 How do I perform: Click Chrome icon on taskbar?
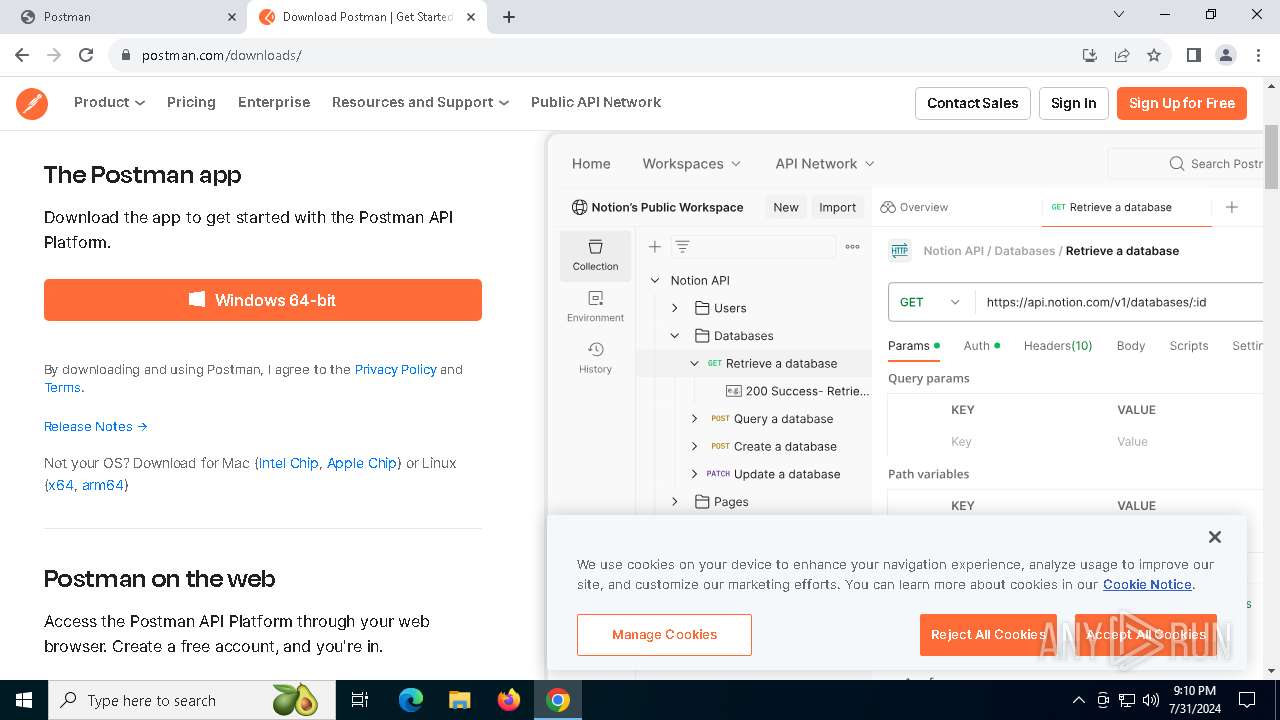pos(558,700)
